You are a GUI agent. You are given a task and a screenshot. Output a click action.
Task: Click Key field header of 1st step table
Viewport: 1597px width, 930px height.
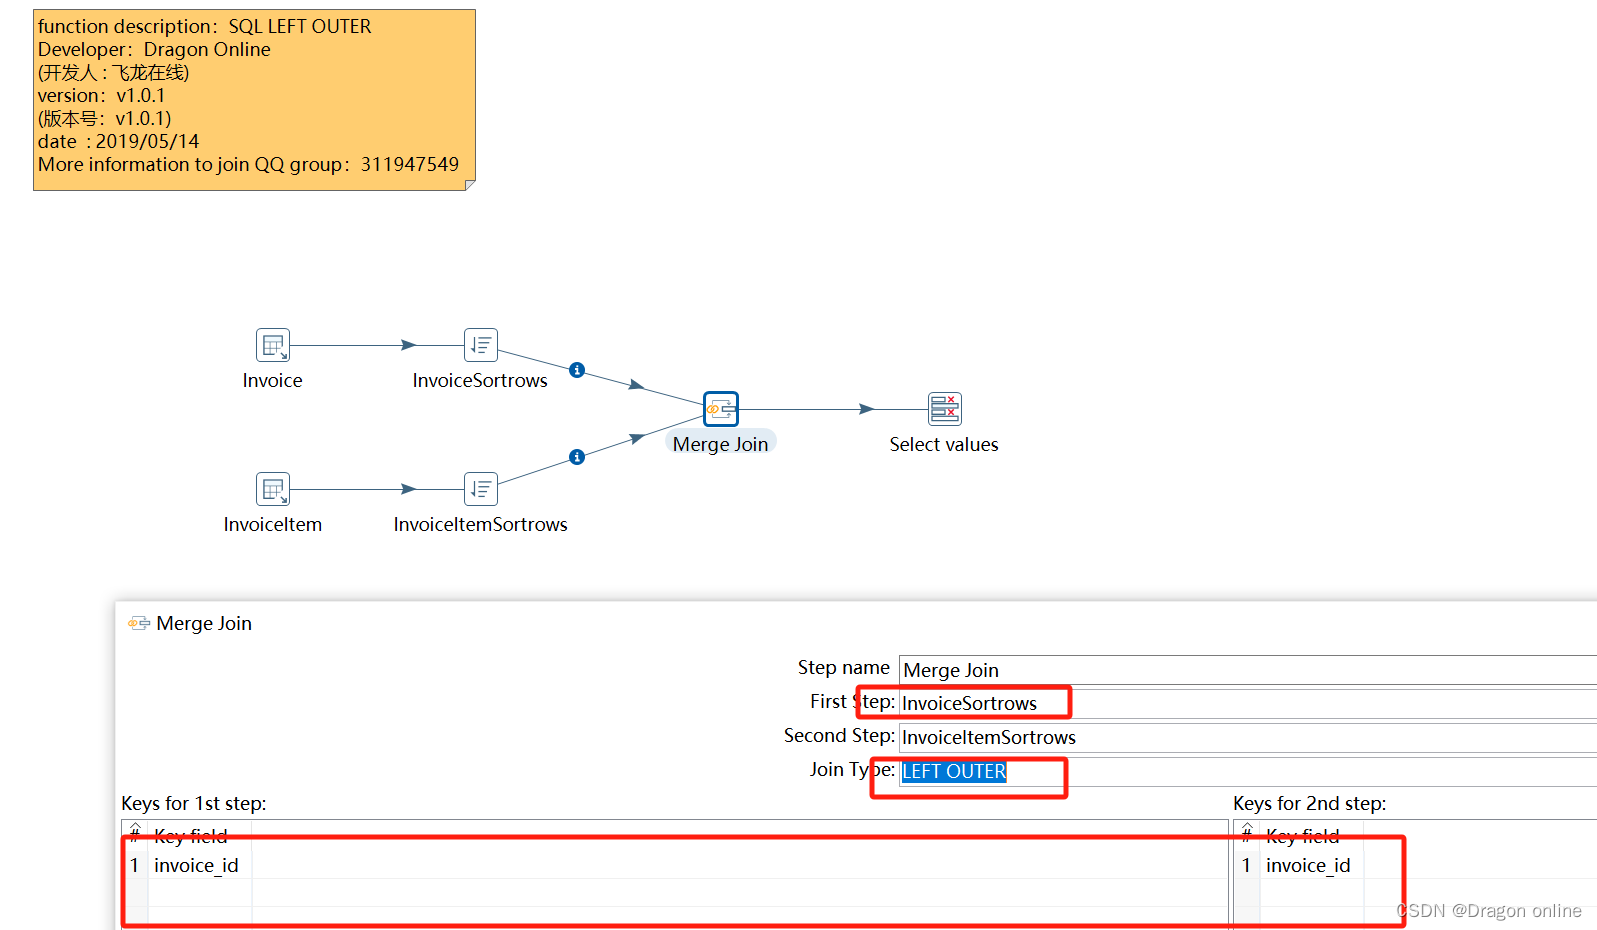coord(191,836)
